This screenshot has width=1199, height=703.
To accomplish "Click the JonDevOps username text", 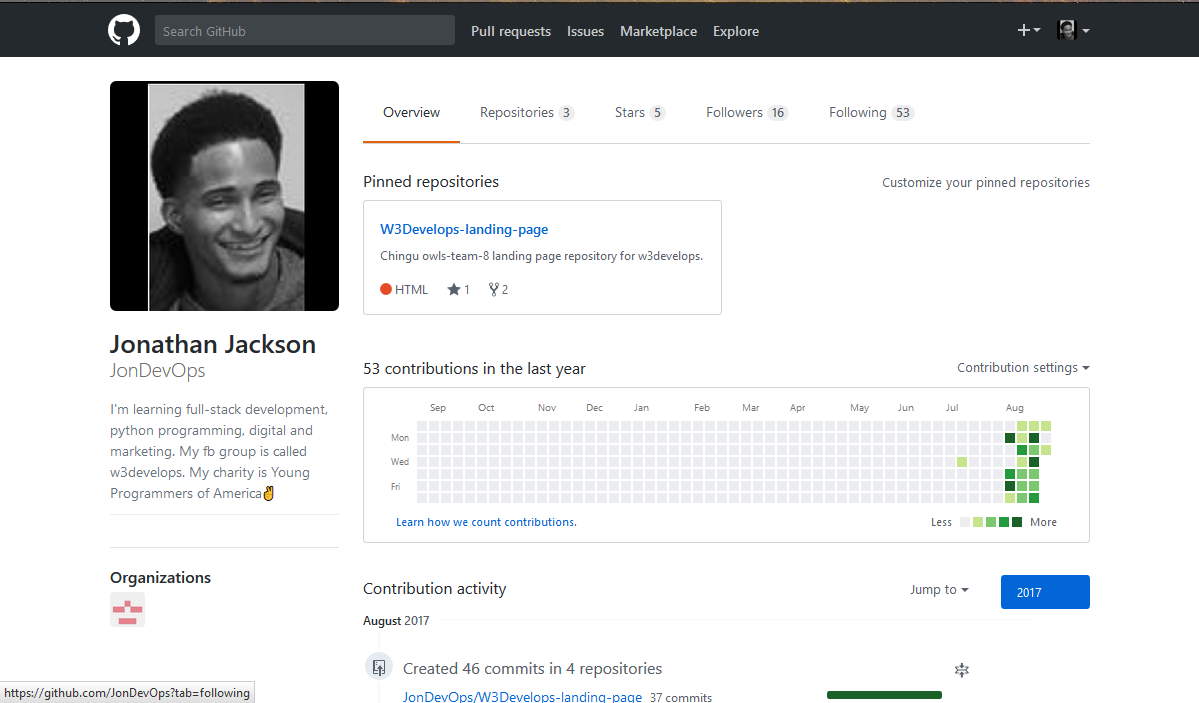I will pos(158,371).
